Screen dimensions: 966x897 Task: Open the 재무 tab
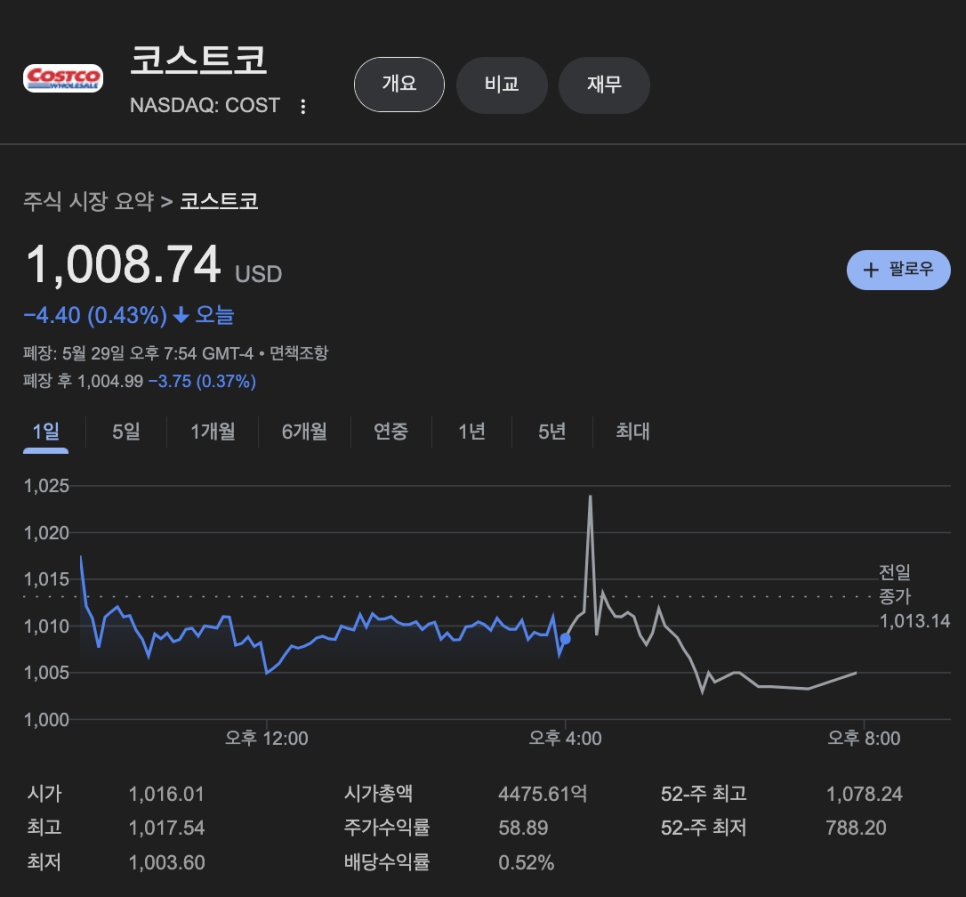[x=604, y=84]
